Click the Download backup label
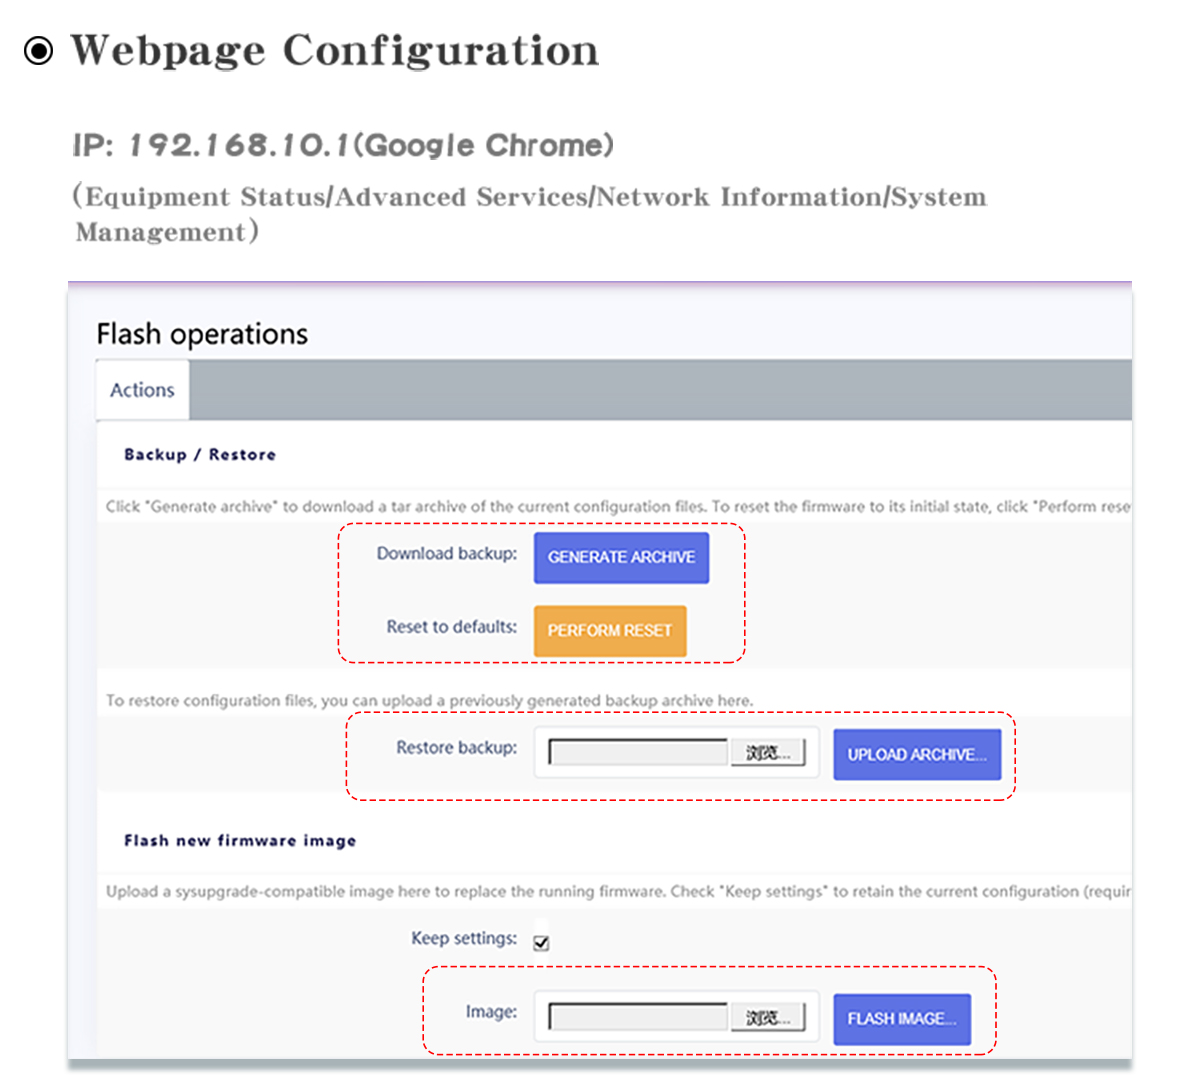1200x1079 pixels. click(447, 553)
